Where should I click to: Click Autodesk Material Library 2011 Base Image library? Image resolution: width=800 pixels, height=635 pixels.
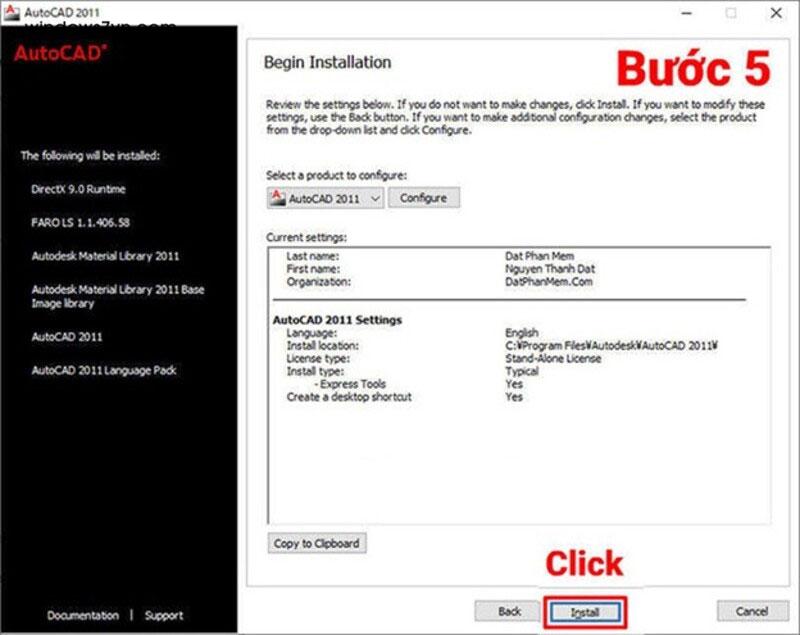117,296
